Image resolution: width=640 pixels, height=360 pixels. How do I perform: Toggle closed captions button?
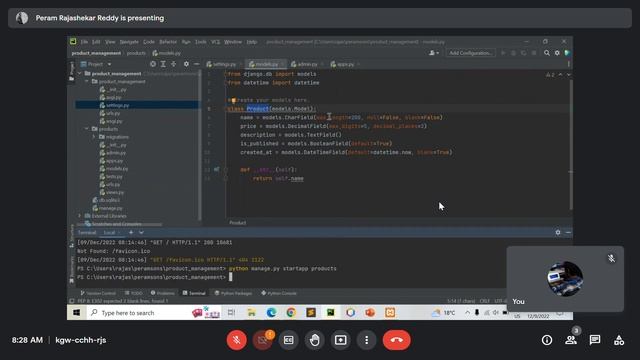point(289,340)
